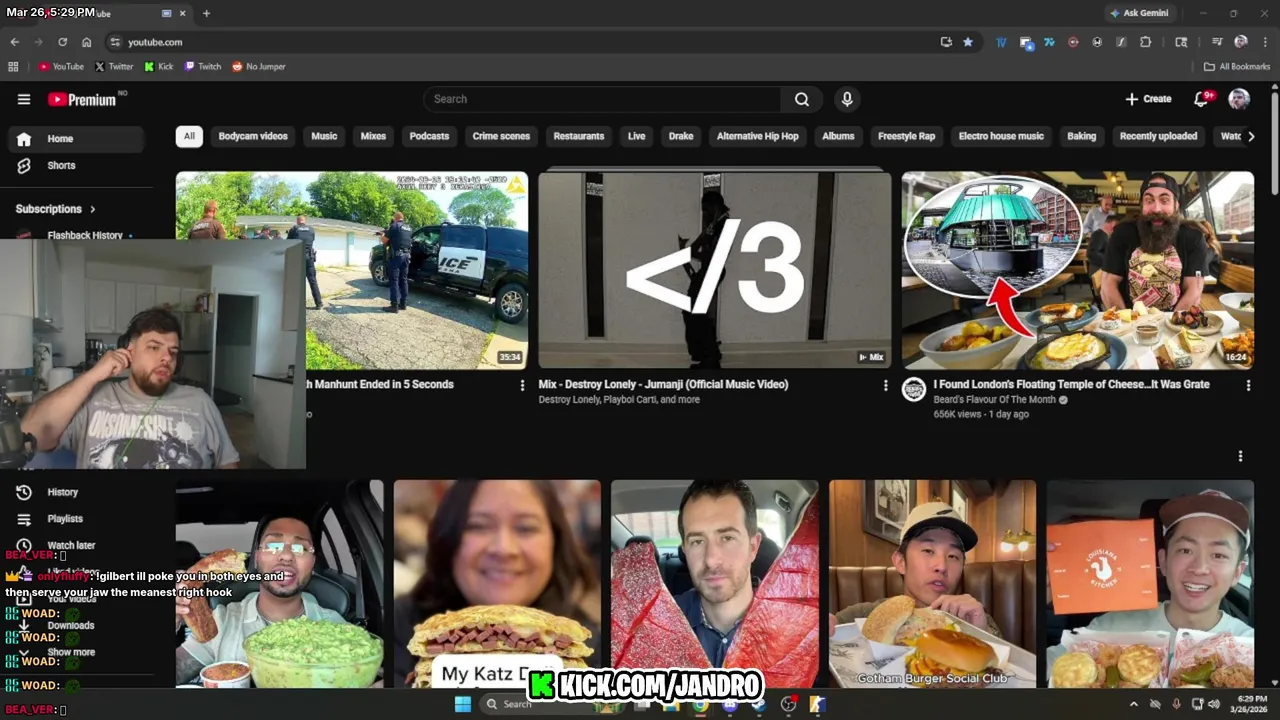Select Music filter chip
Viewport: 1280px width, 720px height.
point(324,136)
